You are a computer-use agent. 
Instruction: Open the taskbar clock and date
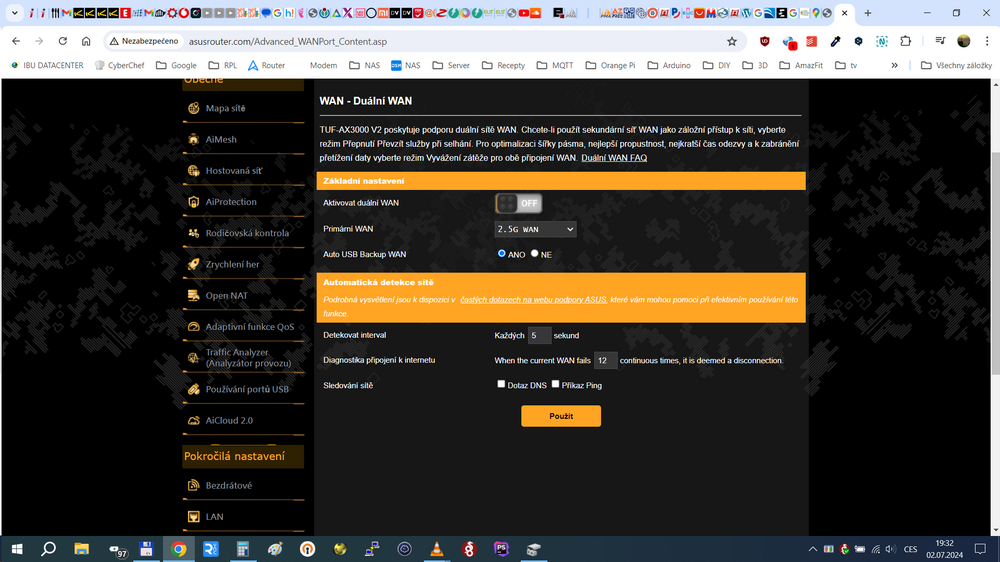(x=945, y=549)
